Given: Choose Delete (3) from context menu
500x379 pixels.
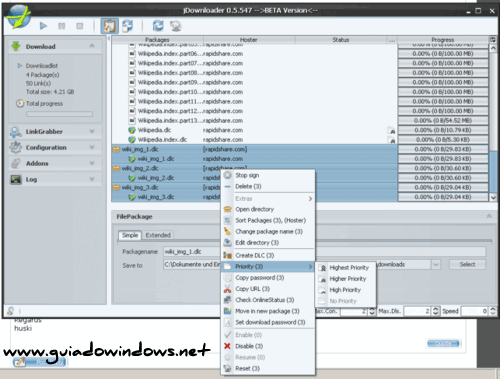Looking at the screenshot, I should click(x=268, y=186).
